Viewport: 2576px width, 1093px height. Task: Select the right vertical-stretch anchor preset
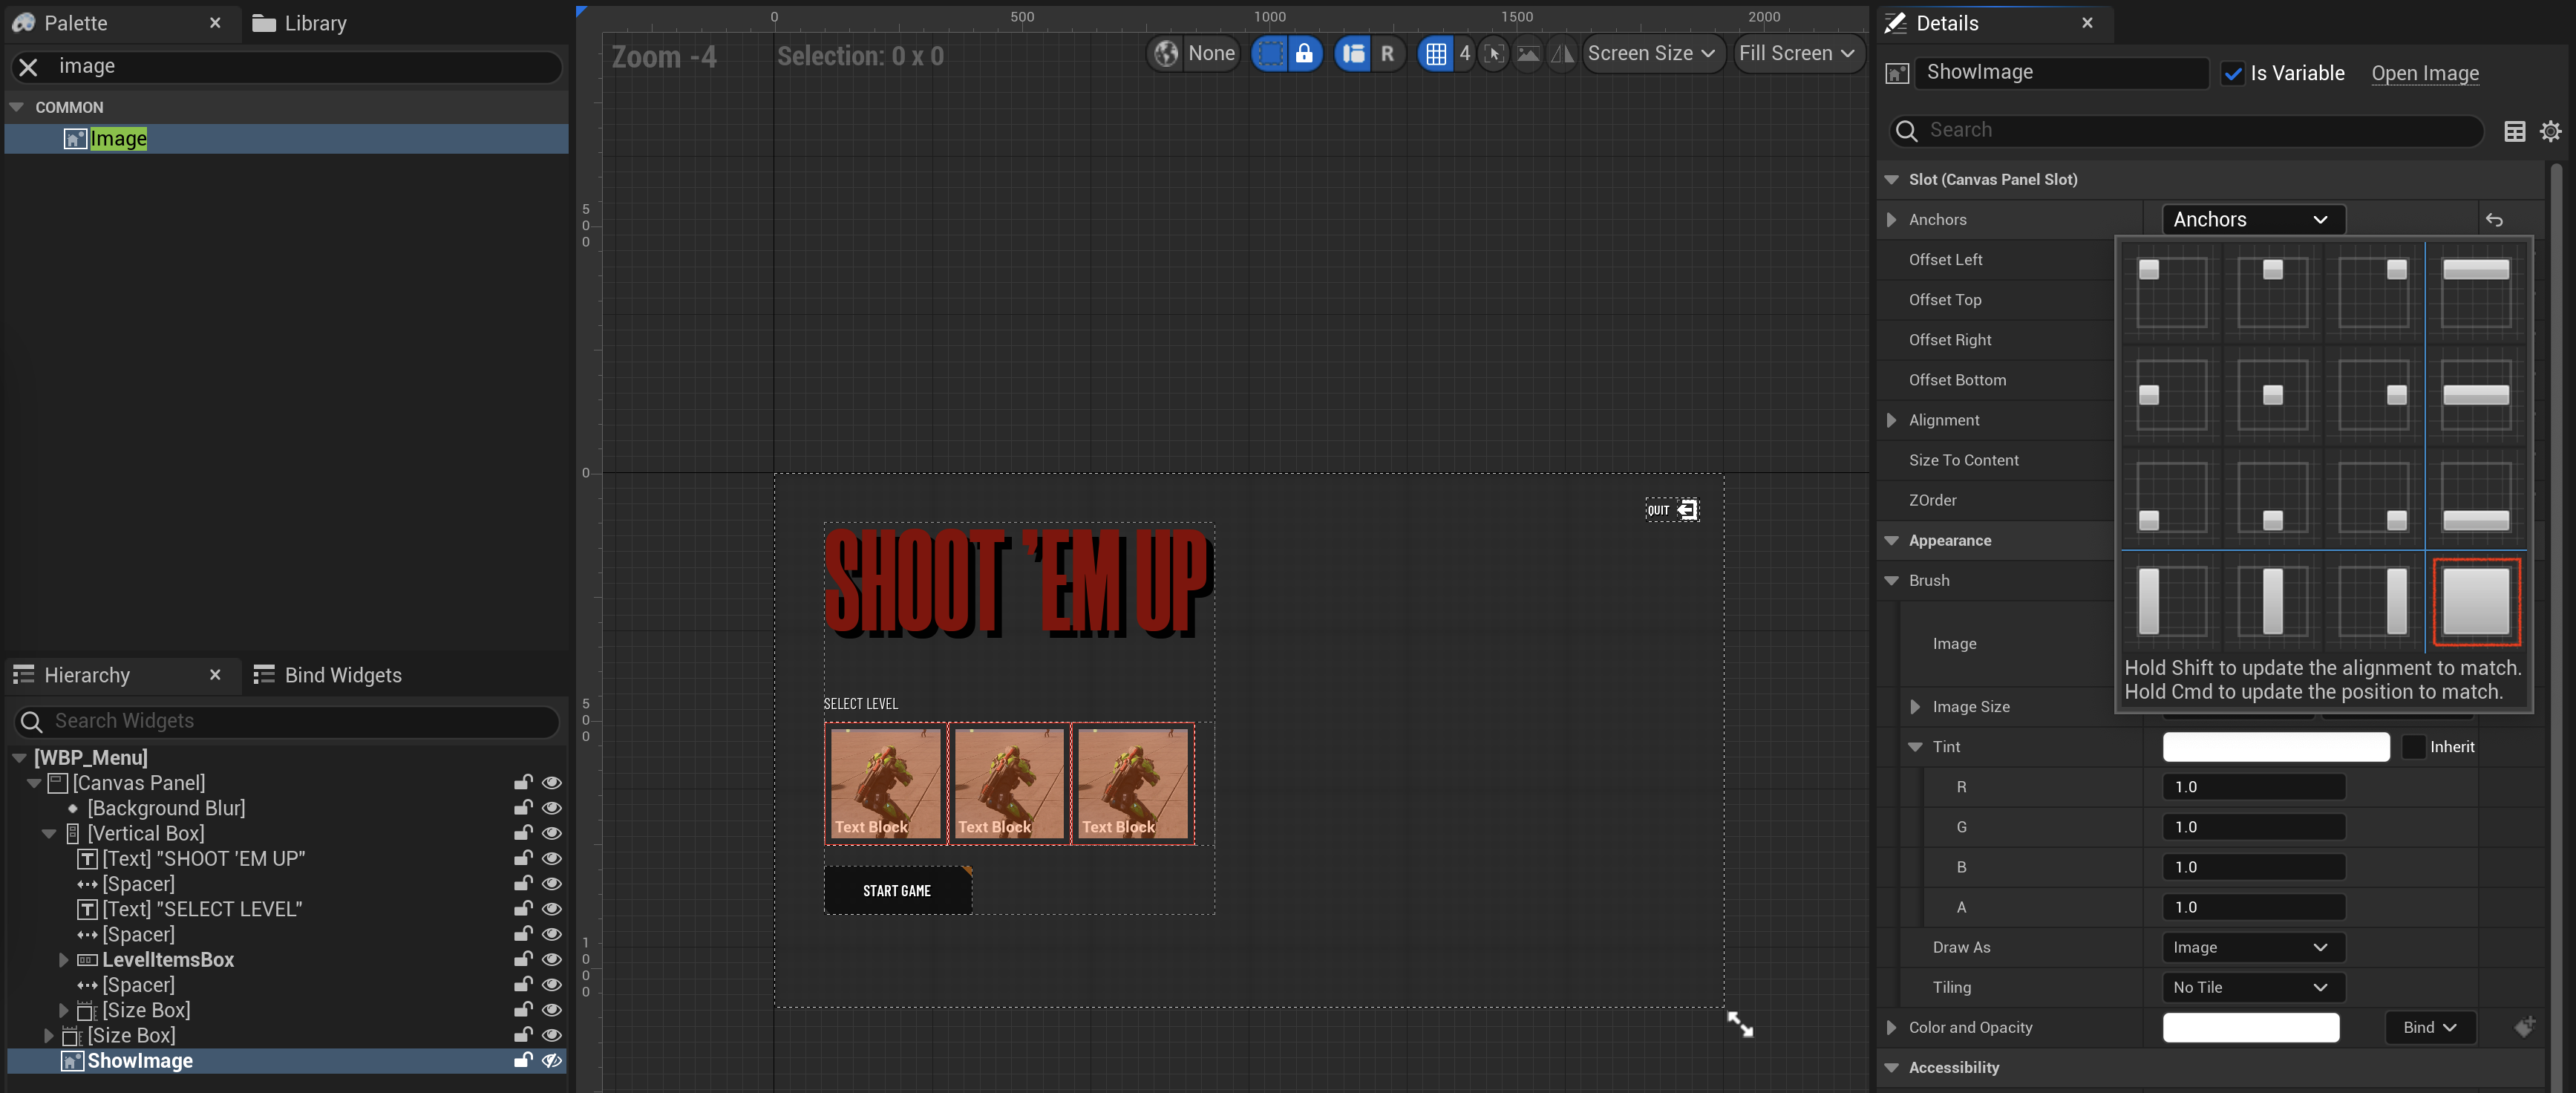tap(2373, 601)
